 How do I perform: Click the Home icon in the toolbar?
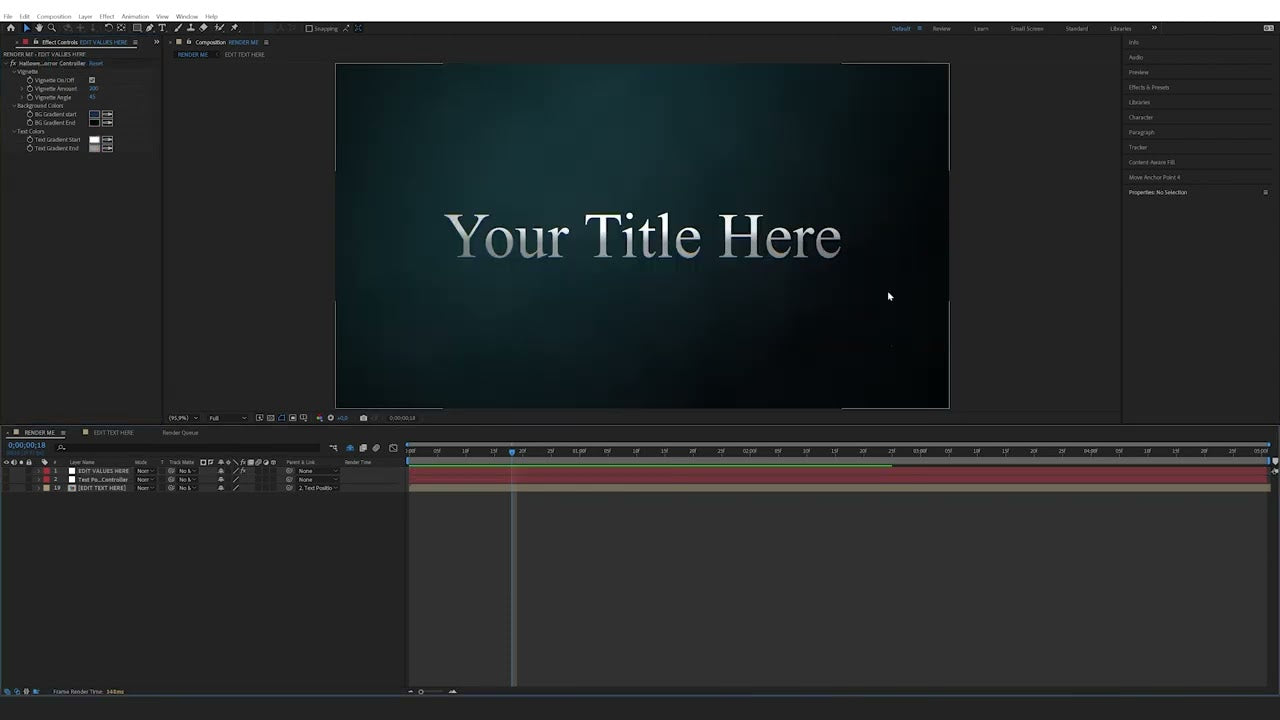coord(11,28)
